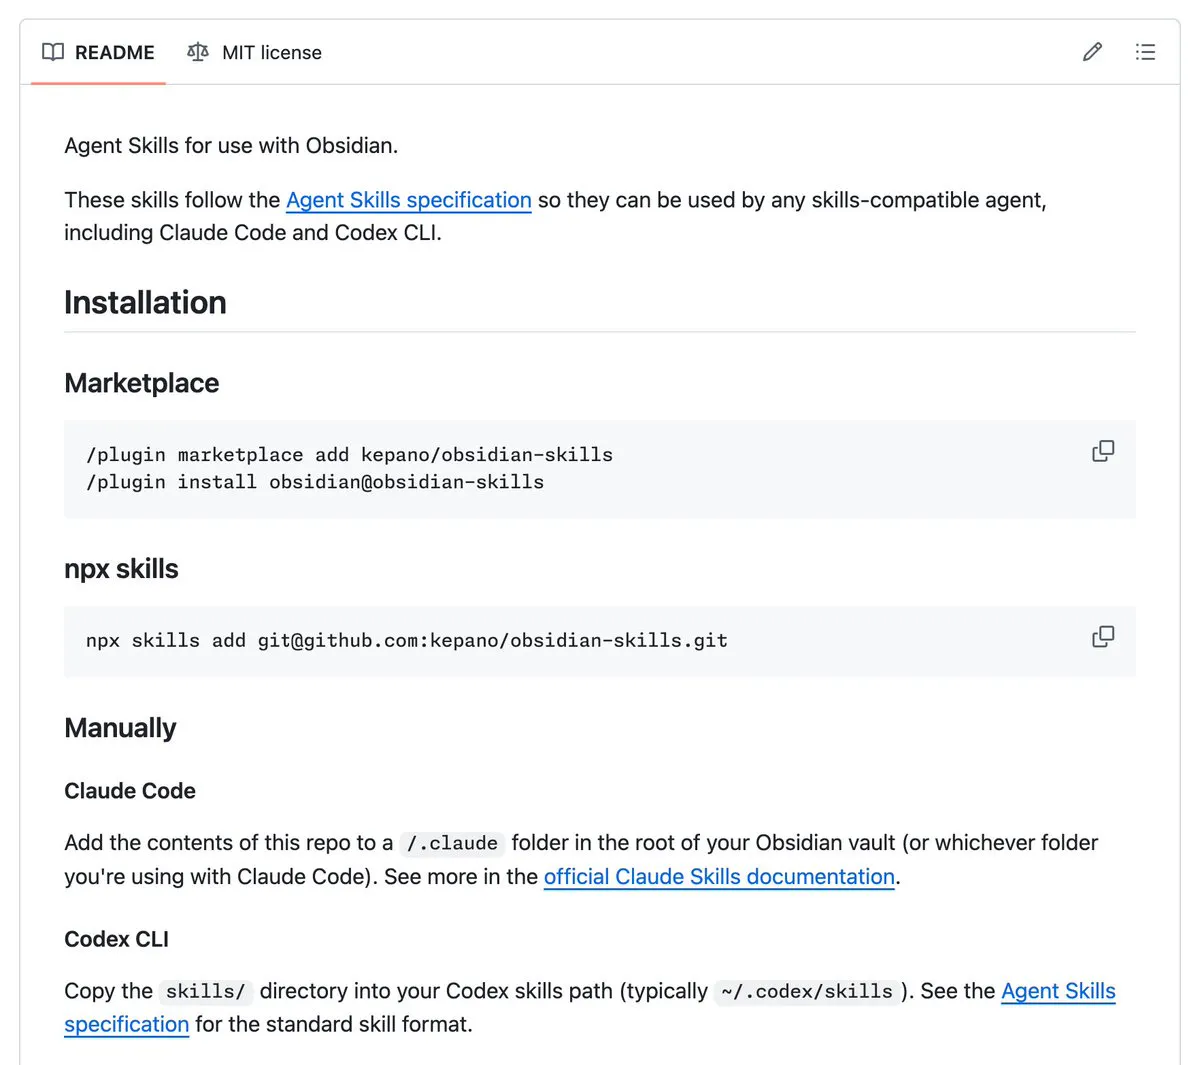Click the Manually heading

(120, 728)
